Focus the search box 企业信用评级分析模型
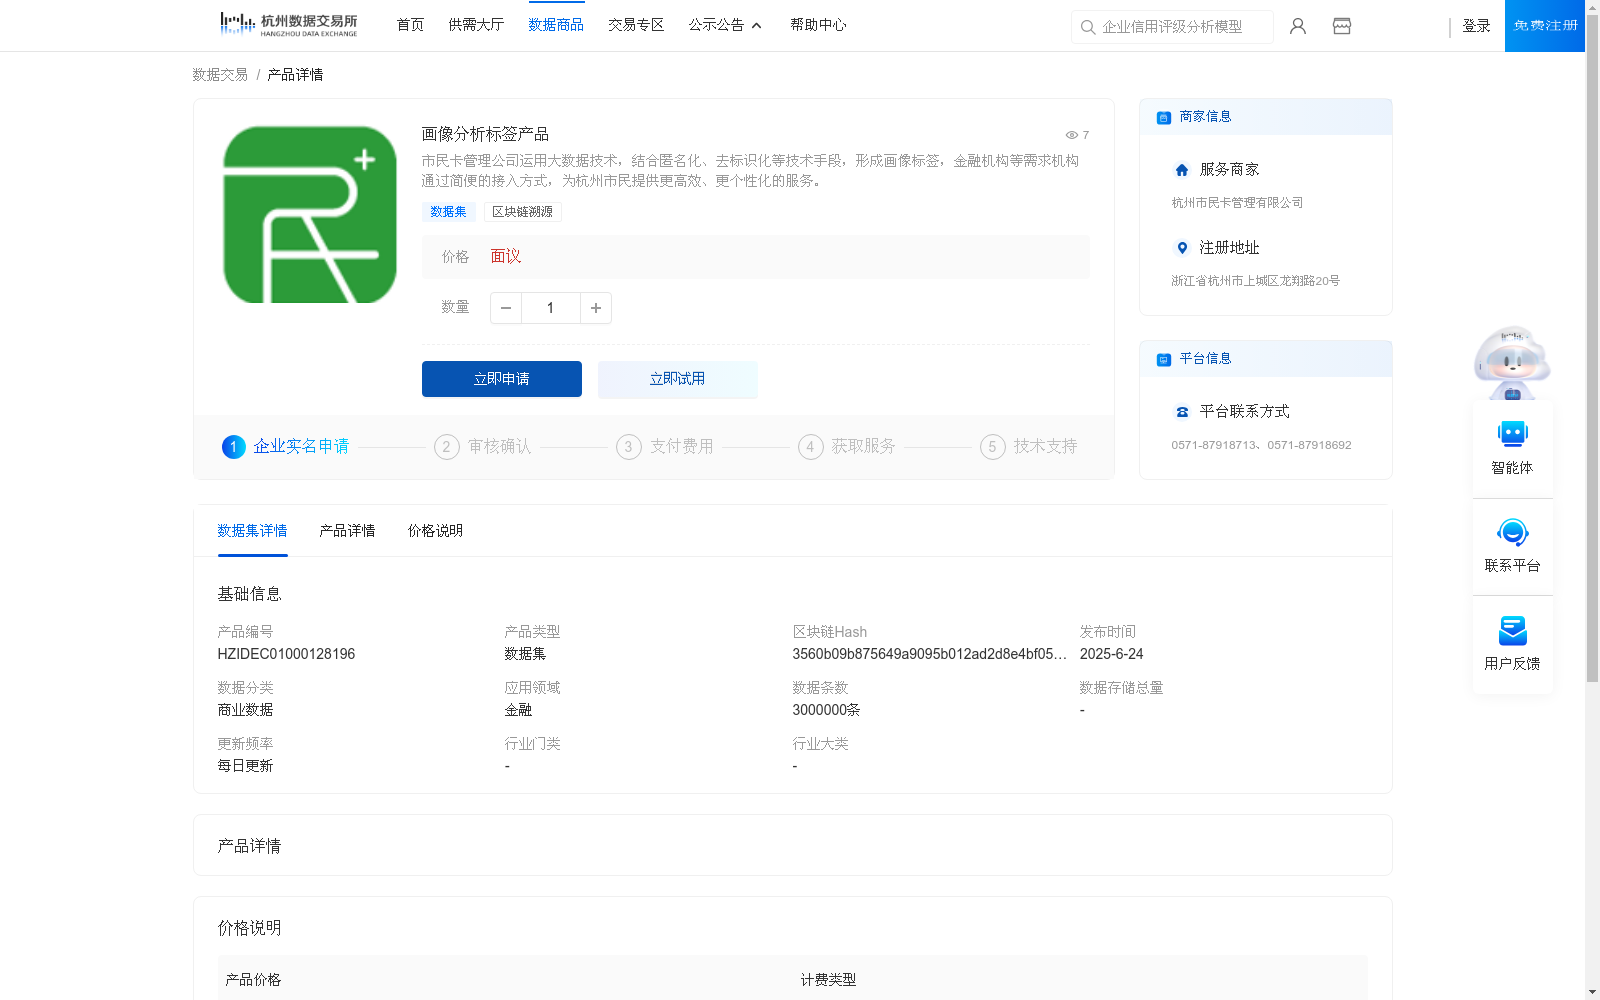The image size is (1600, 1000). coord(1172,27)
